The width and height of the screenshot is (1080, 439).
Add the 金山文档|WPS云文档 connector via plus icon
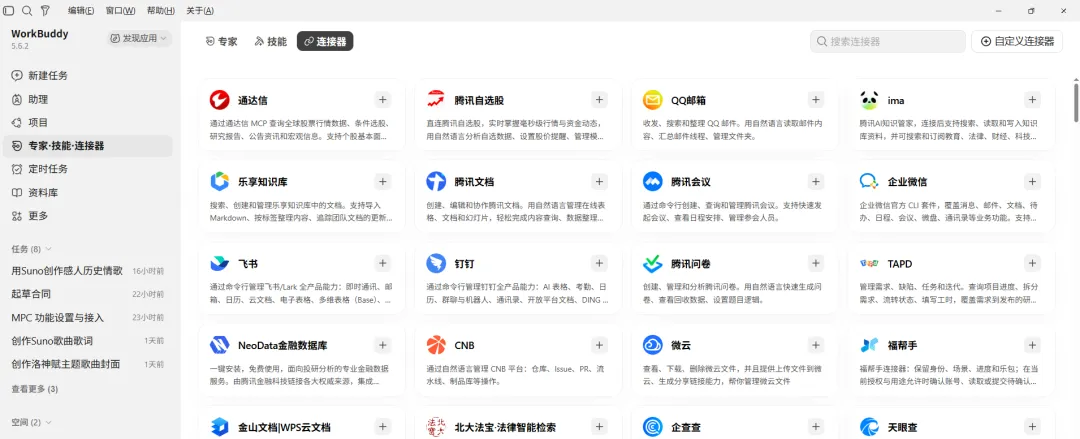[383, 427]
